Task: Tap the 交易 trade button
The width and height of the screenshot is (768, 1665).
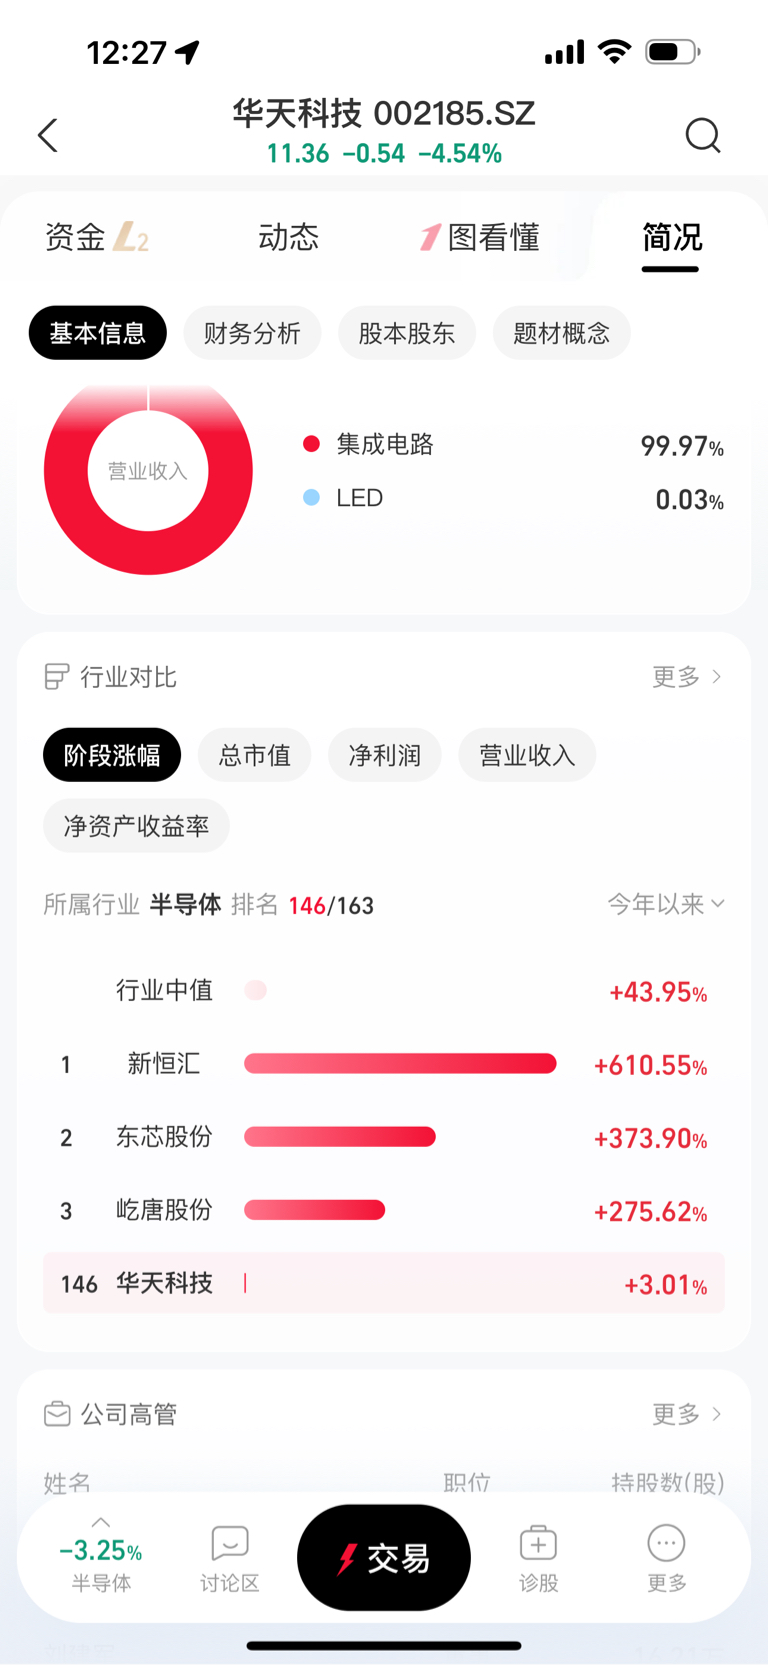Action: click(384, 1558)
